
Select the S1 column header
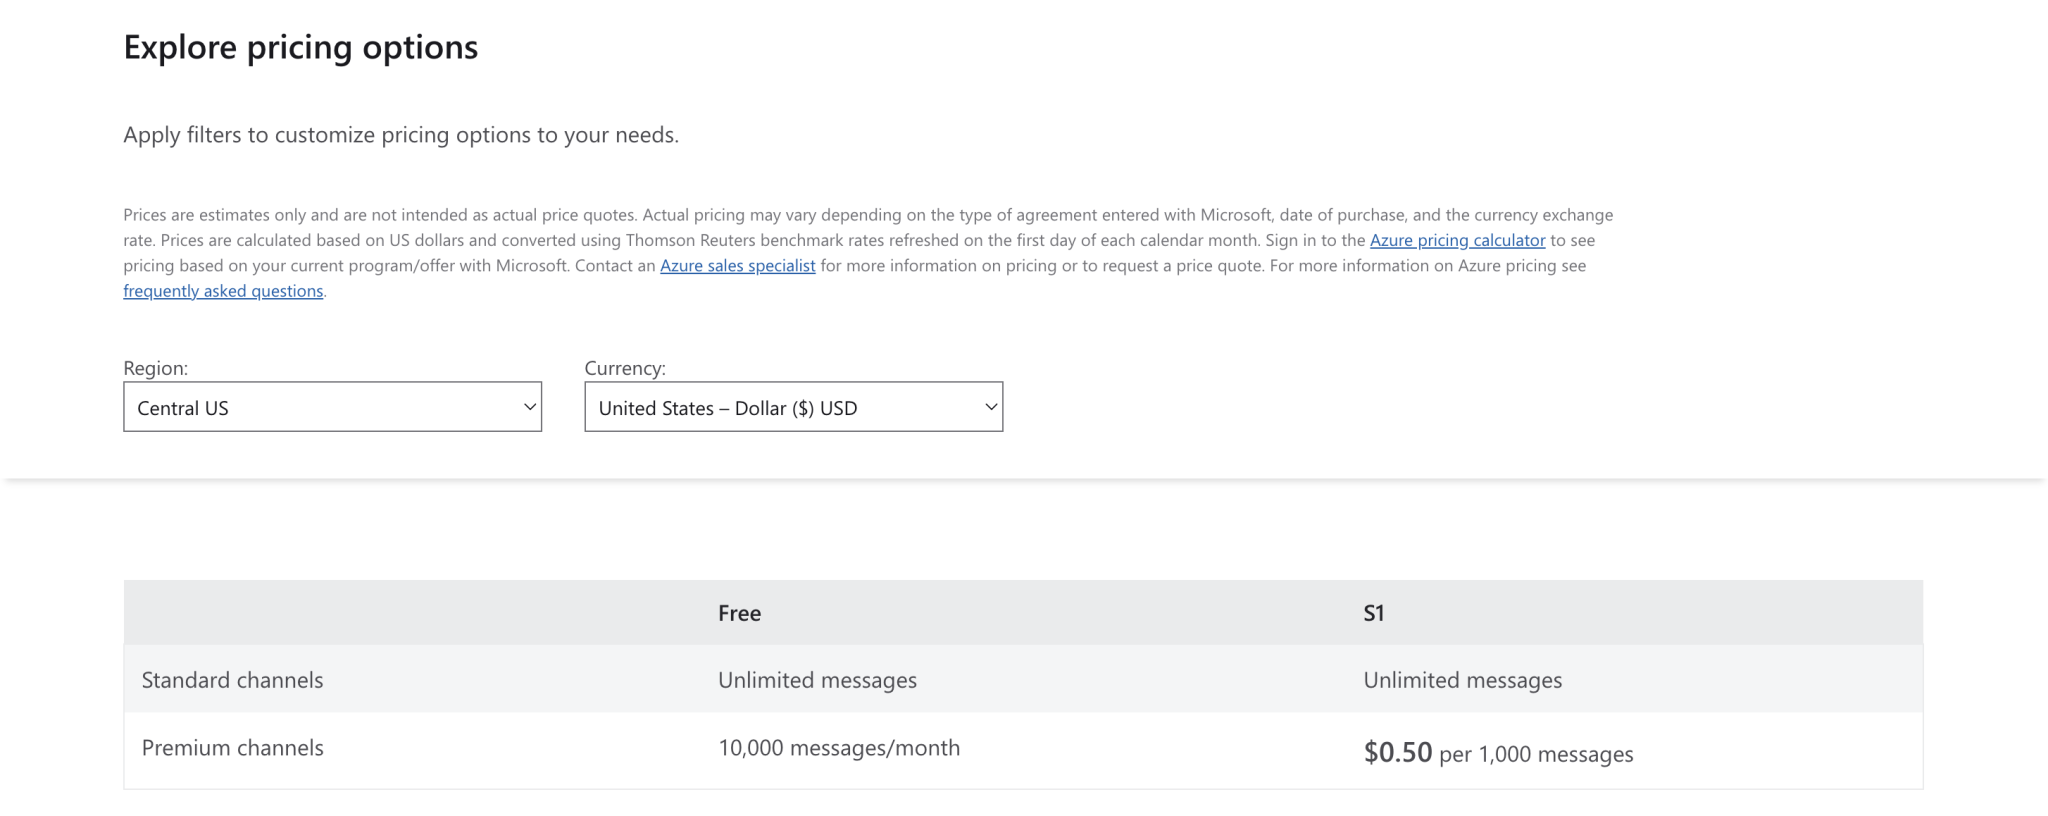coord(1373,613)
